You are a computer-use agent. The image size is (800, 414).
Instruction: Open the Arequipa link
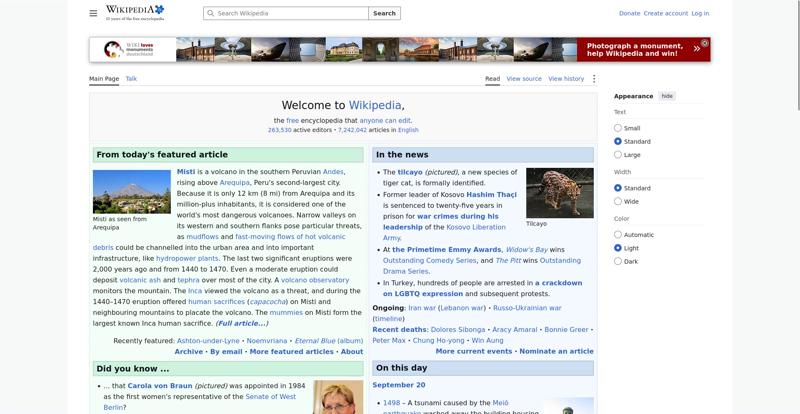tap(234, 183)
